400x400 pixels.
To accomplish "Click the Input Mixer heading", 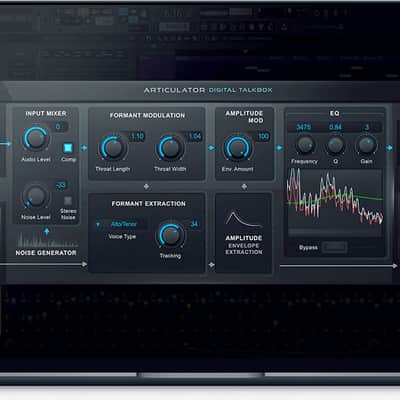I will click(x=46, y=113).
